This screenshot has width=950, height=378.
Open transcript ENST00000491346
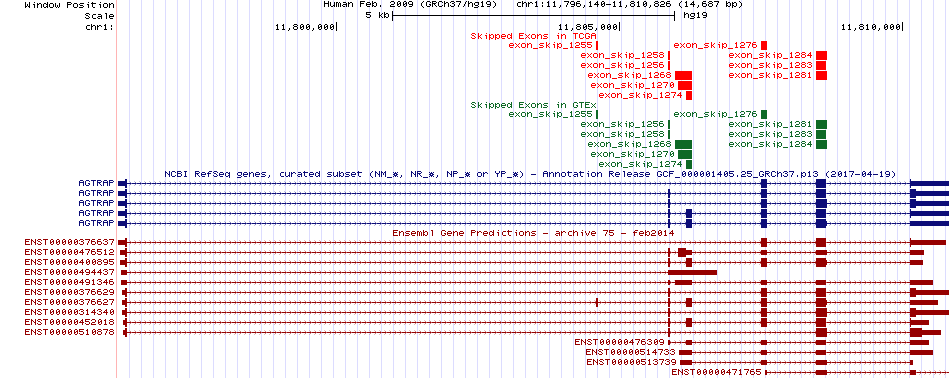(x=70, y=282)
